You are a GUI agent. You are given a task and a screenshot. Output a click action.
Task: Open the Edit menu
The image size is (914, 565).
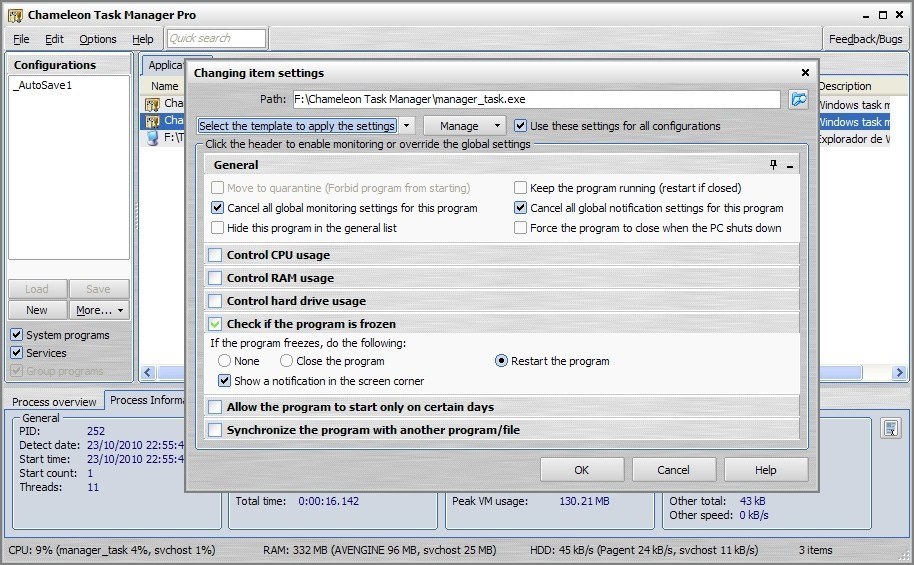[x=54, y=39]
